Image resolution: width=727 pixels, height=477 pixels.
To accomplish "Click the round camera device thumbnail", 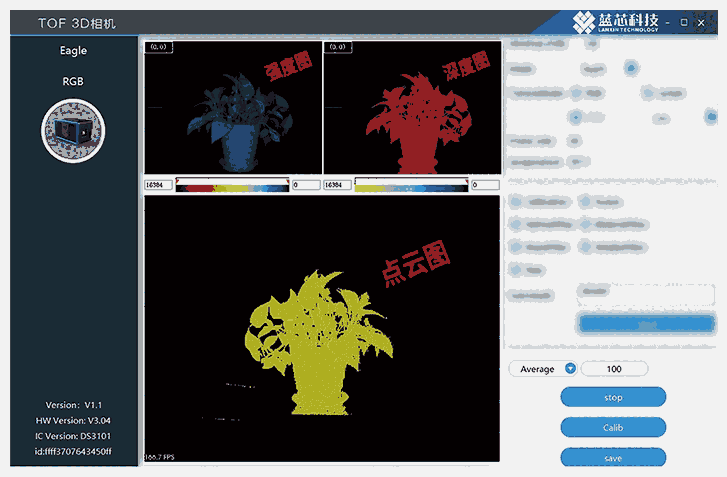I will [73, 131].
